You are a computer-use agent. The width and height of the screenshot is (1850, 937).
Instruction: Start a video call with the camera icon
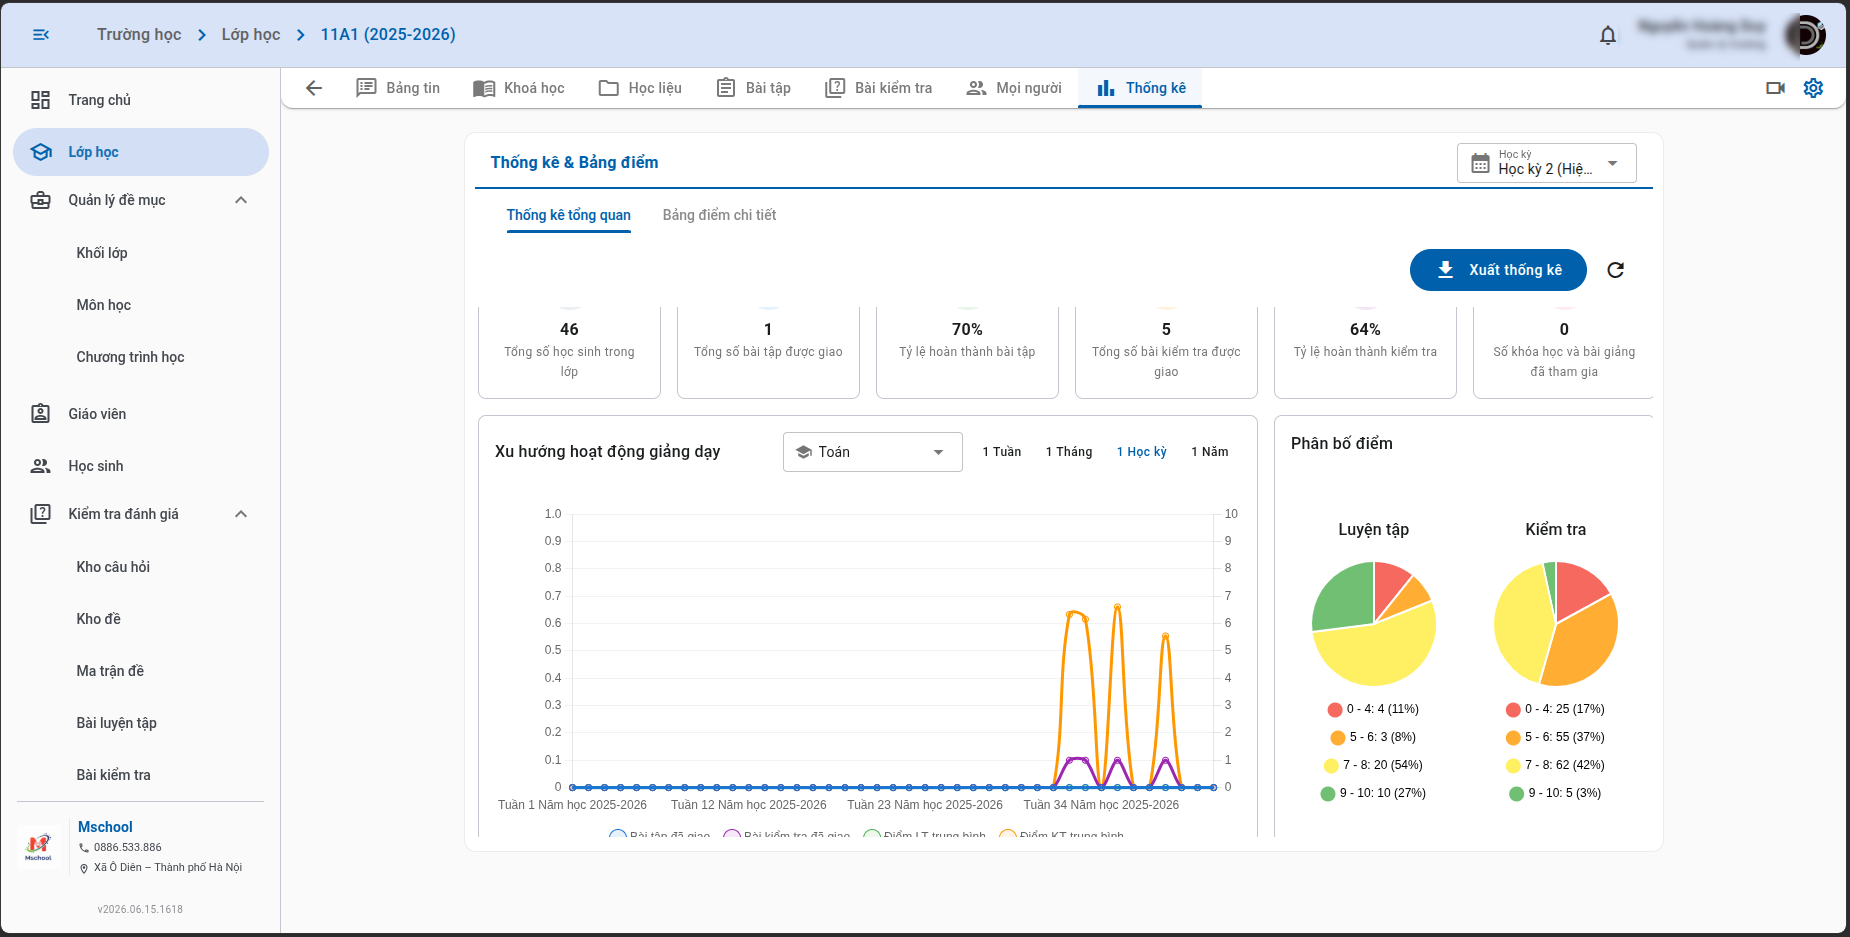(x=1776, y=88)
